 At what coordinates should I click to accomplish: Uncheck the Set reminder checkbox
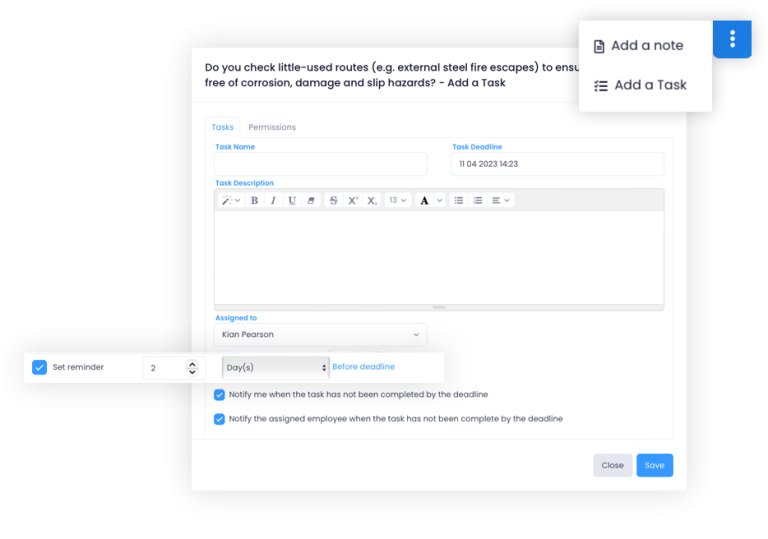click(40, 367)
